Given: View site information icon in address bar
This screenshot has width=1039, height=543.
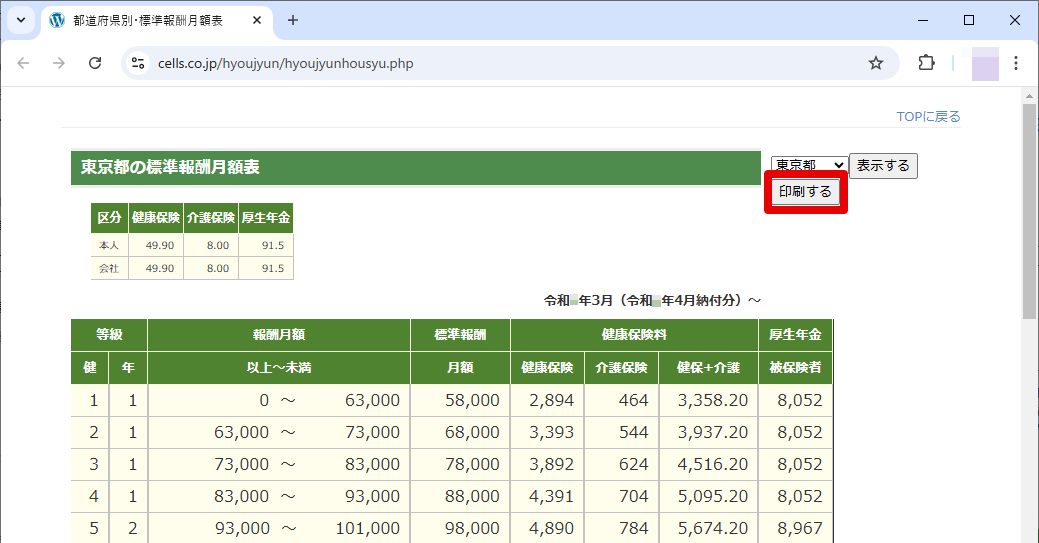Looking at the screenshot, I should coord(138,63).
